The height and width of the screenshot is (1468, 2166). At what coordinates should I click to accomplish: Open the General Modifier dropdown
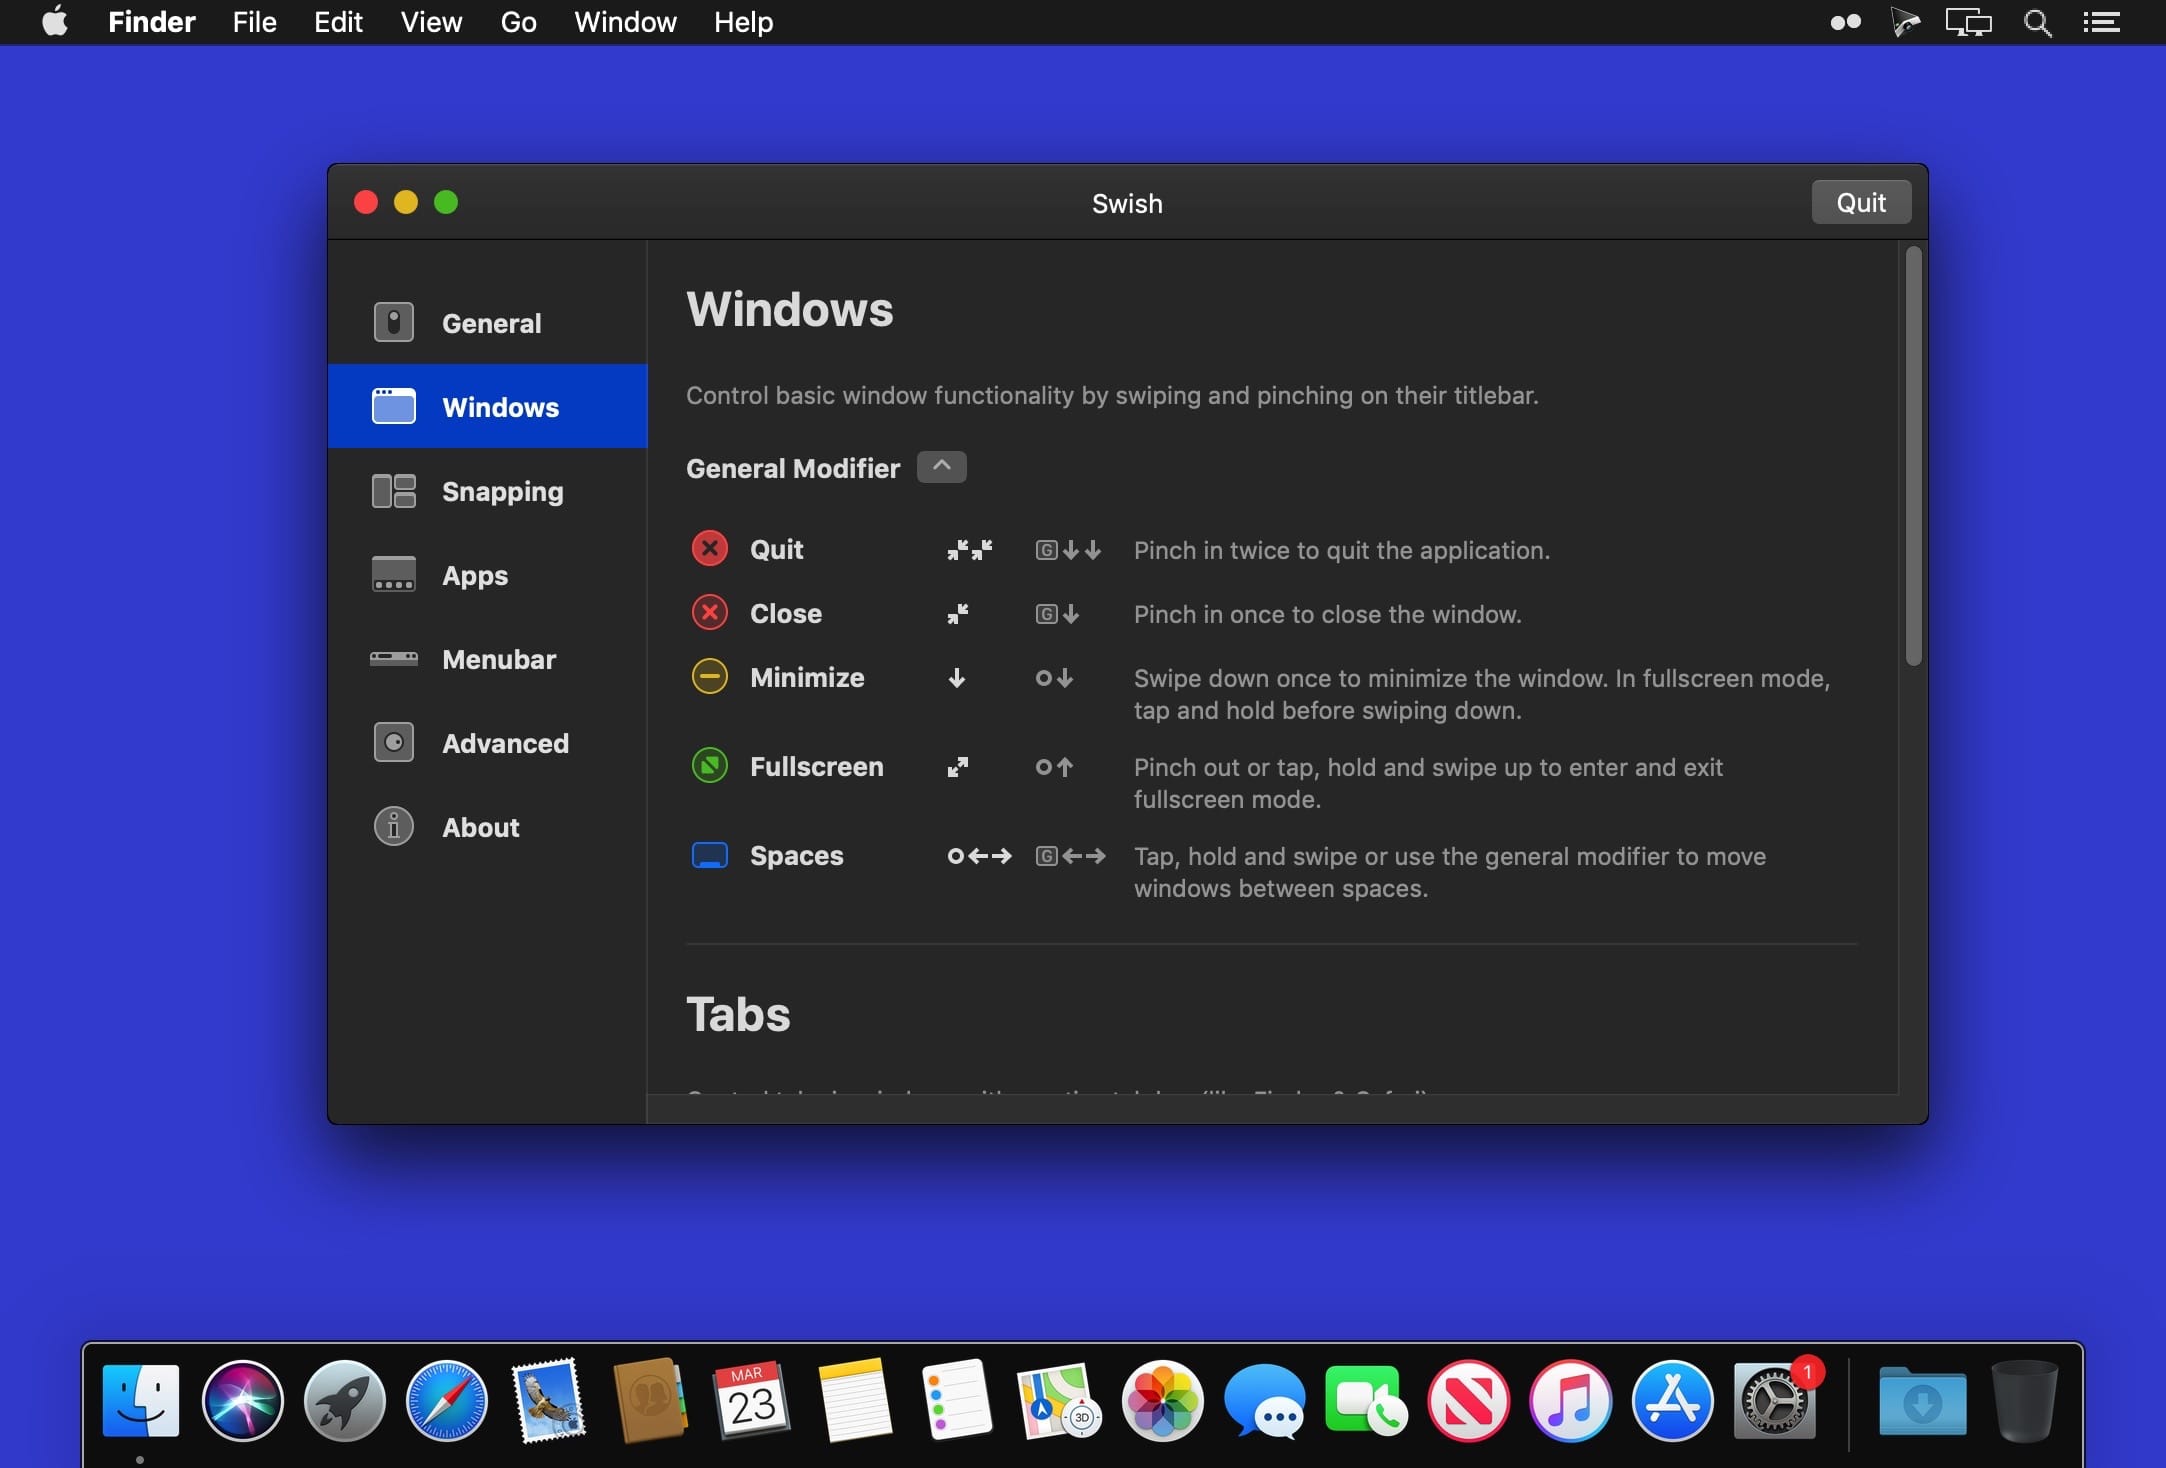coord(941,467)
